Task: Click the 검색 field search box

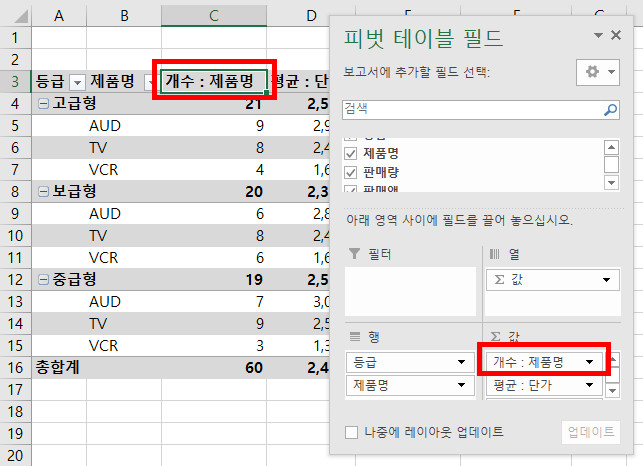Action: 470,108
